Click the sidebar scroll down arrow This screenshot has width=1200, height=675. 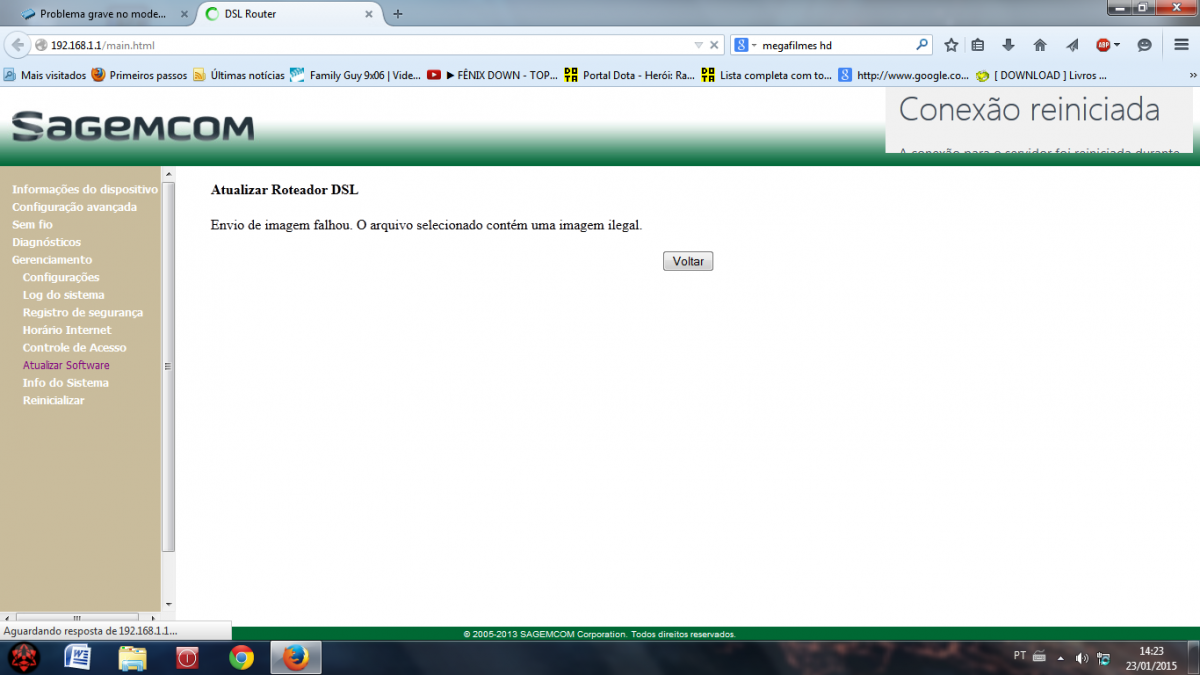point(168,605)
